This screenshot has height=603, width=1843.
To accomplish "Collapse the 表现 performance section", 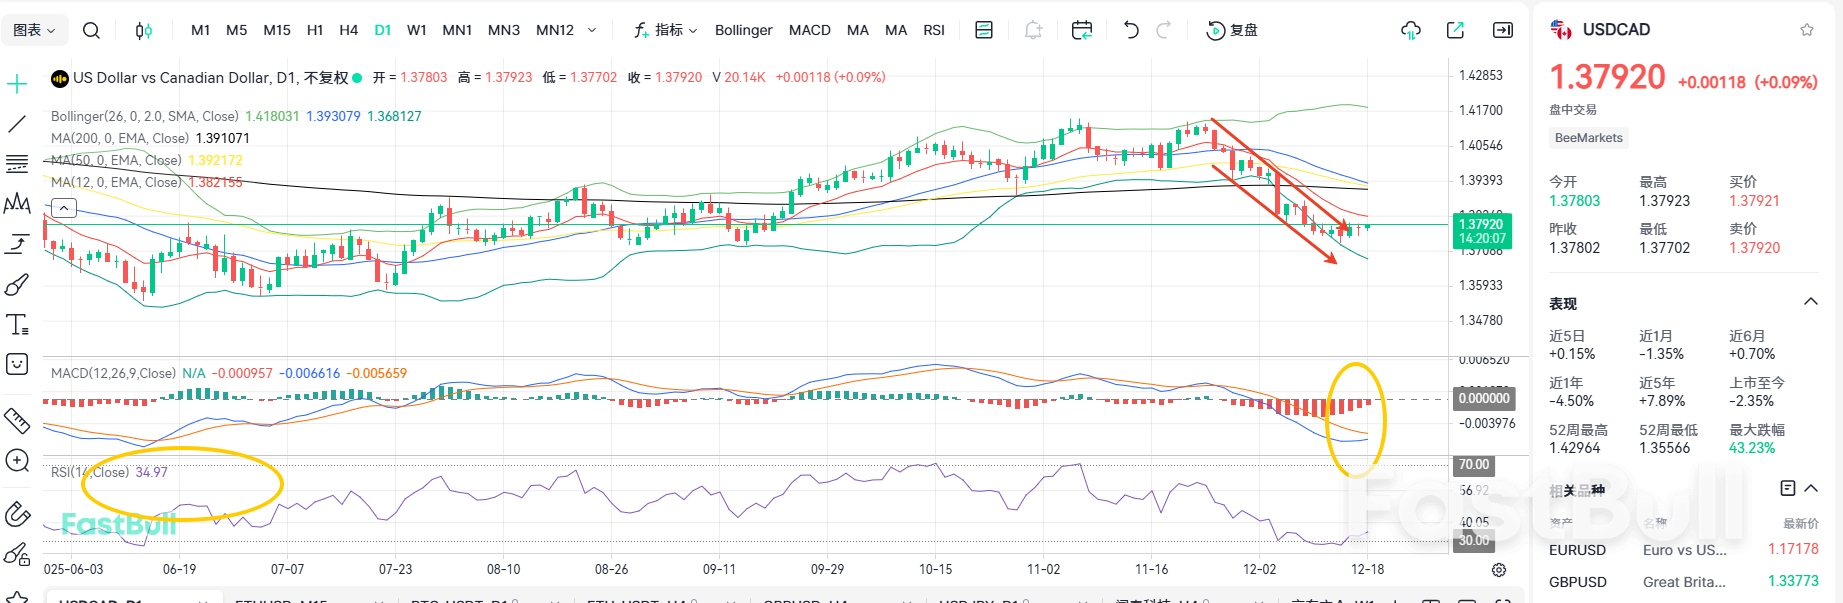I will (1810, 302).
